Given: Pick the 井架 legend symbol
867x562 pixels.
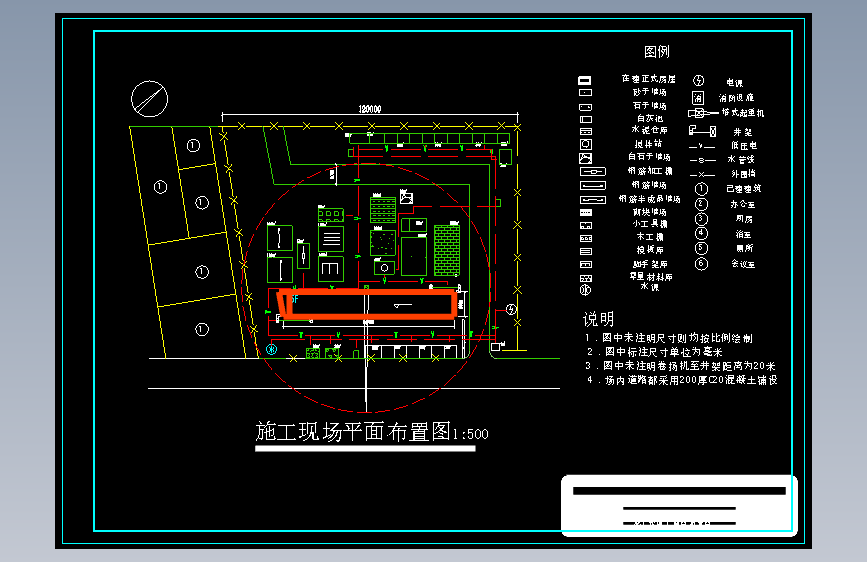Looking at the screenshot, I should coord(702,131).
